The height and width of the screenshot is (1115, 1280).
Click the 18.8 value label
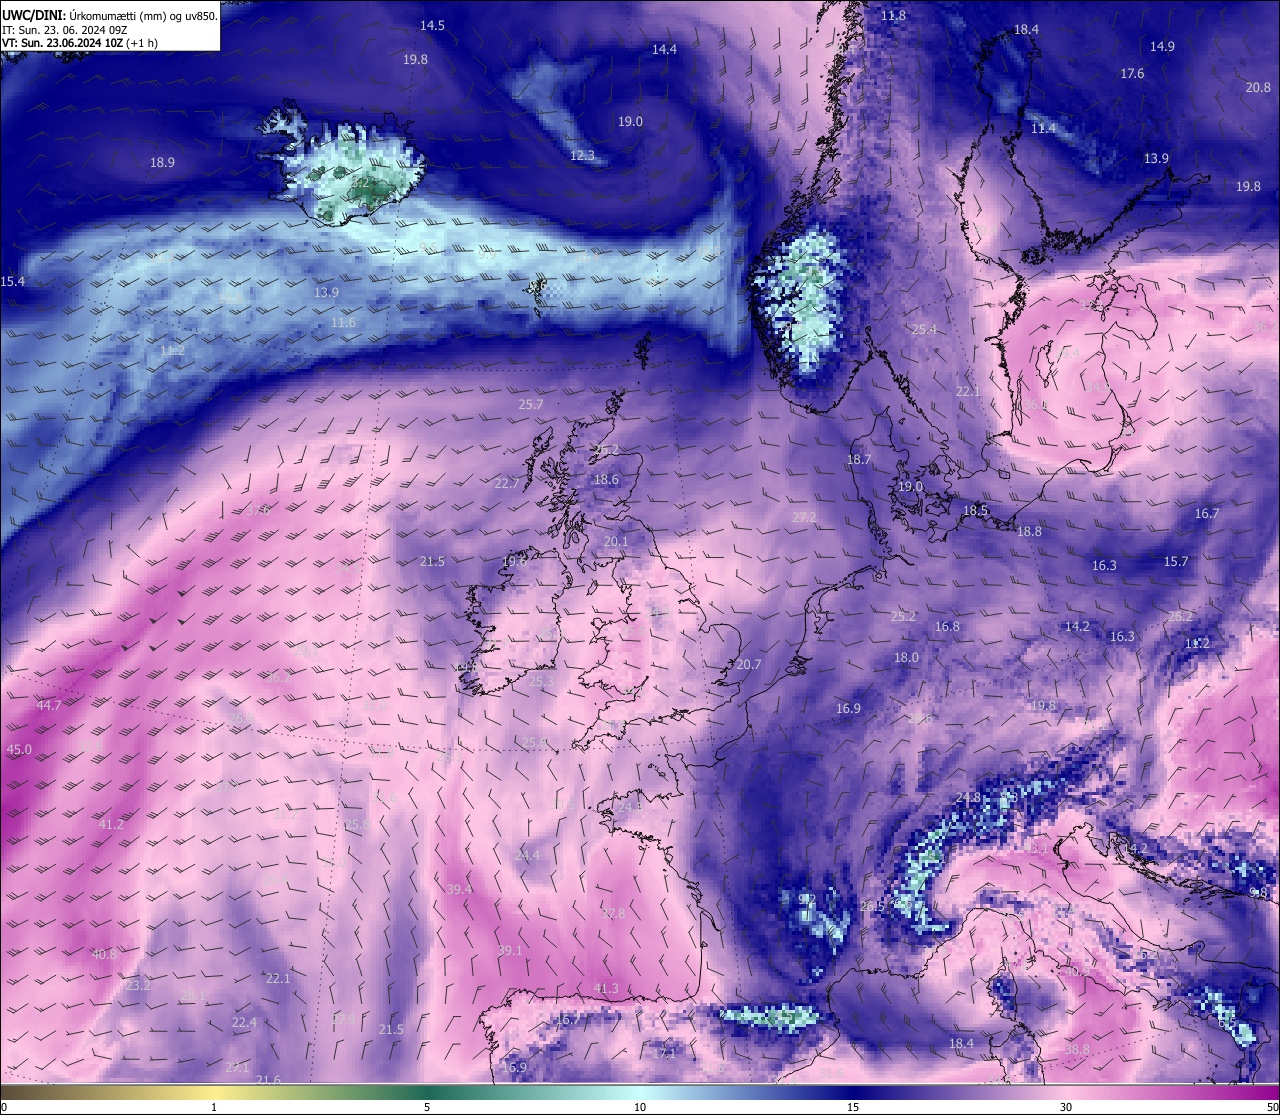[x=1029, y=532]
